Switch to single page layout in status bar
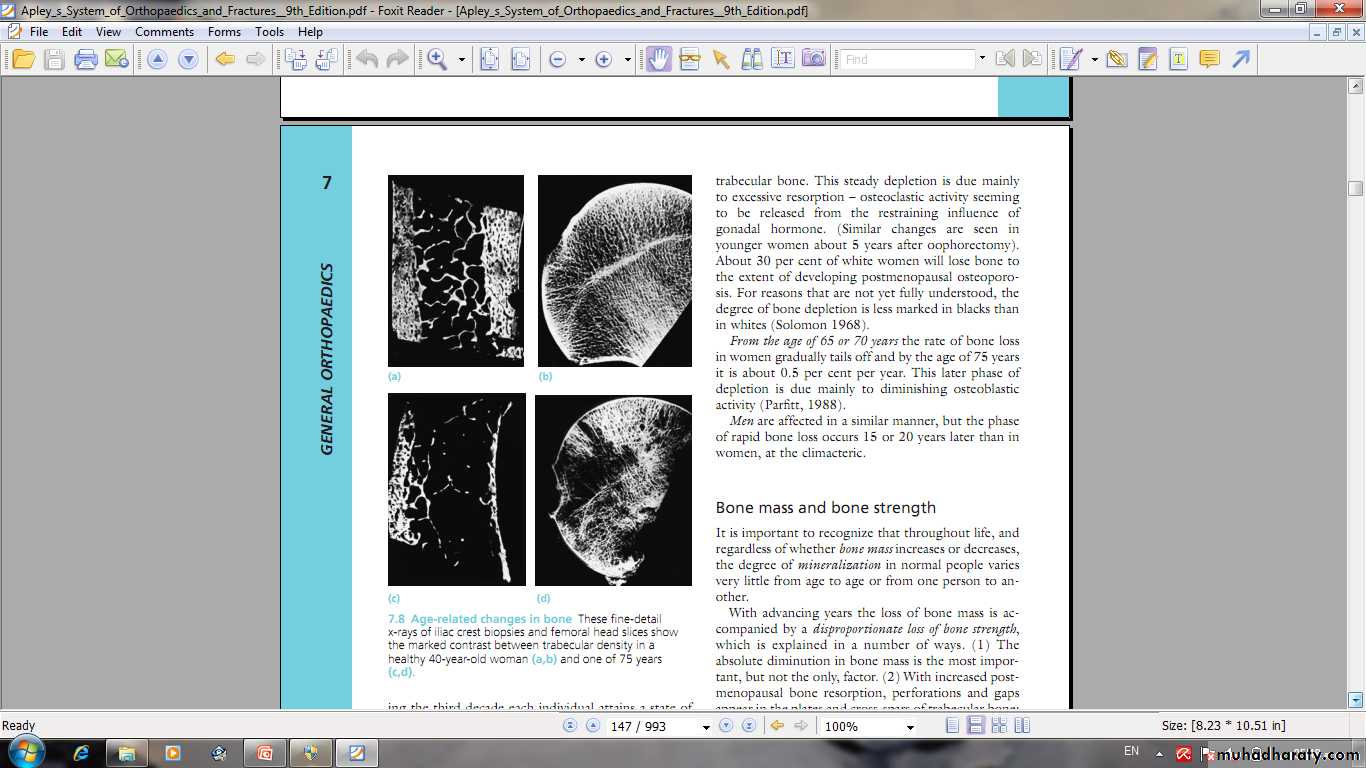1366x768 pixels. click(x=953, y=726)
